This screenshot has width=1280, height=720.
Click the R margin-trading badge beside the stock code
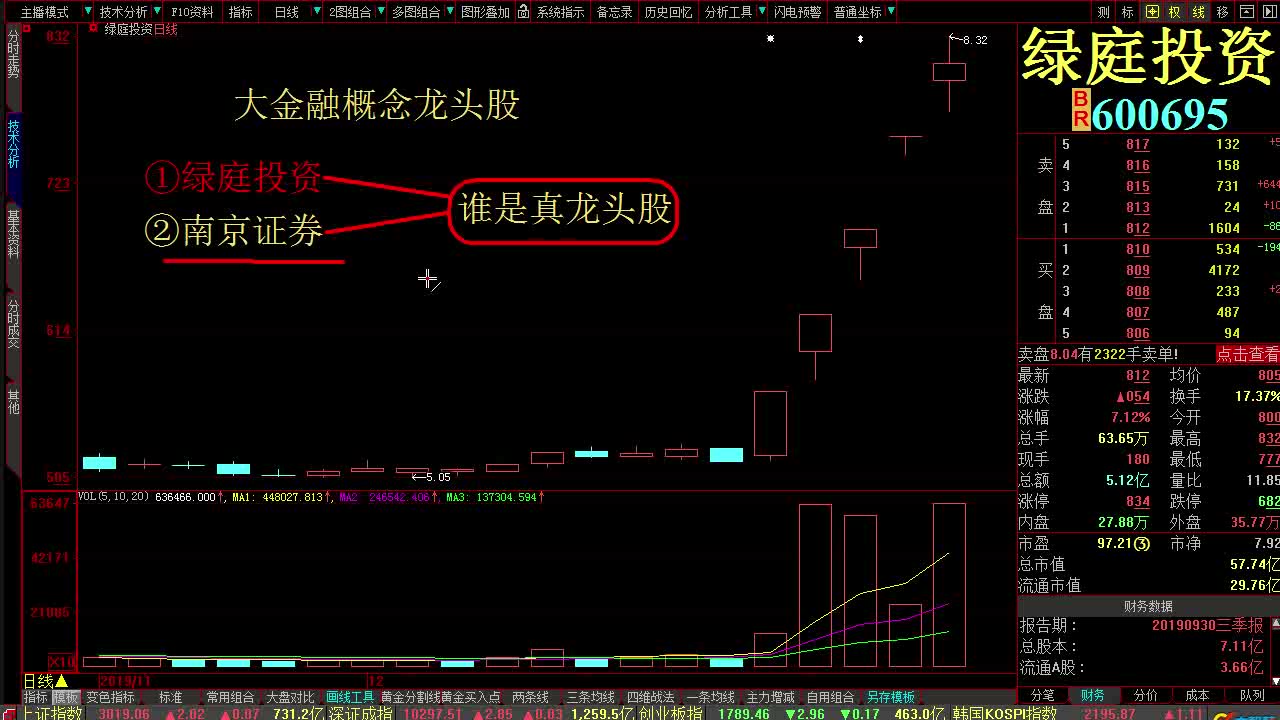[x=1080, y=121]
